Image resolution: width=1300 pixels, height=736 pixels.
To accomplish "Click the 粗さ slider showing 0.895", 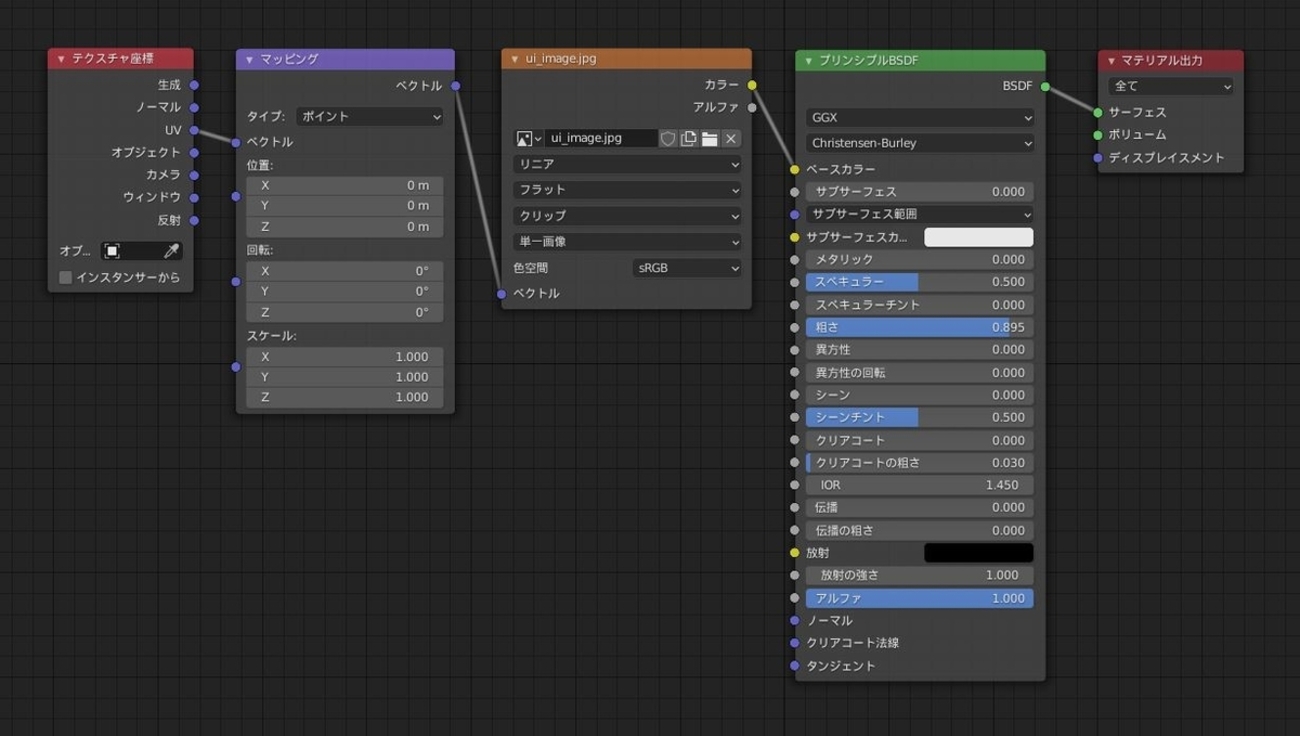I will coord(918,327).
